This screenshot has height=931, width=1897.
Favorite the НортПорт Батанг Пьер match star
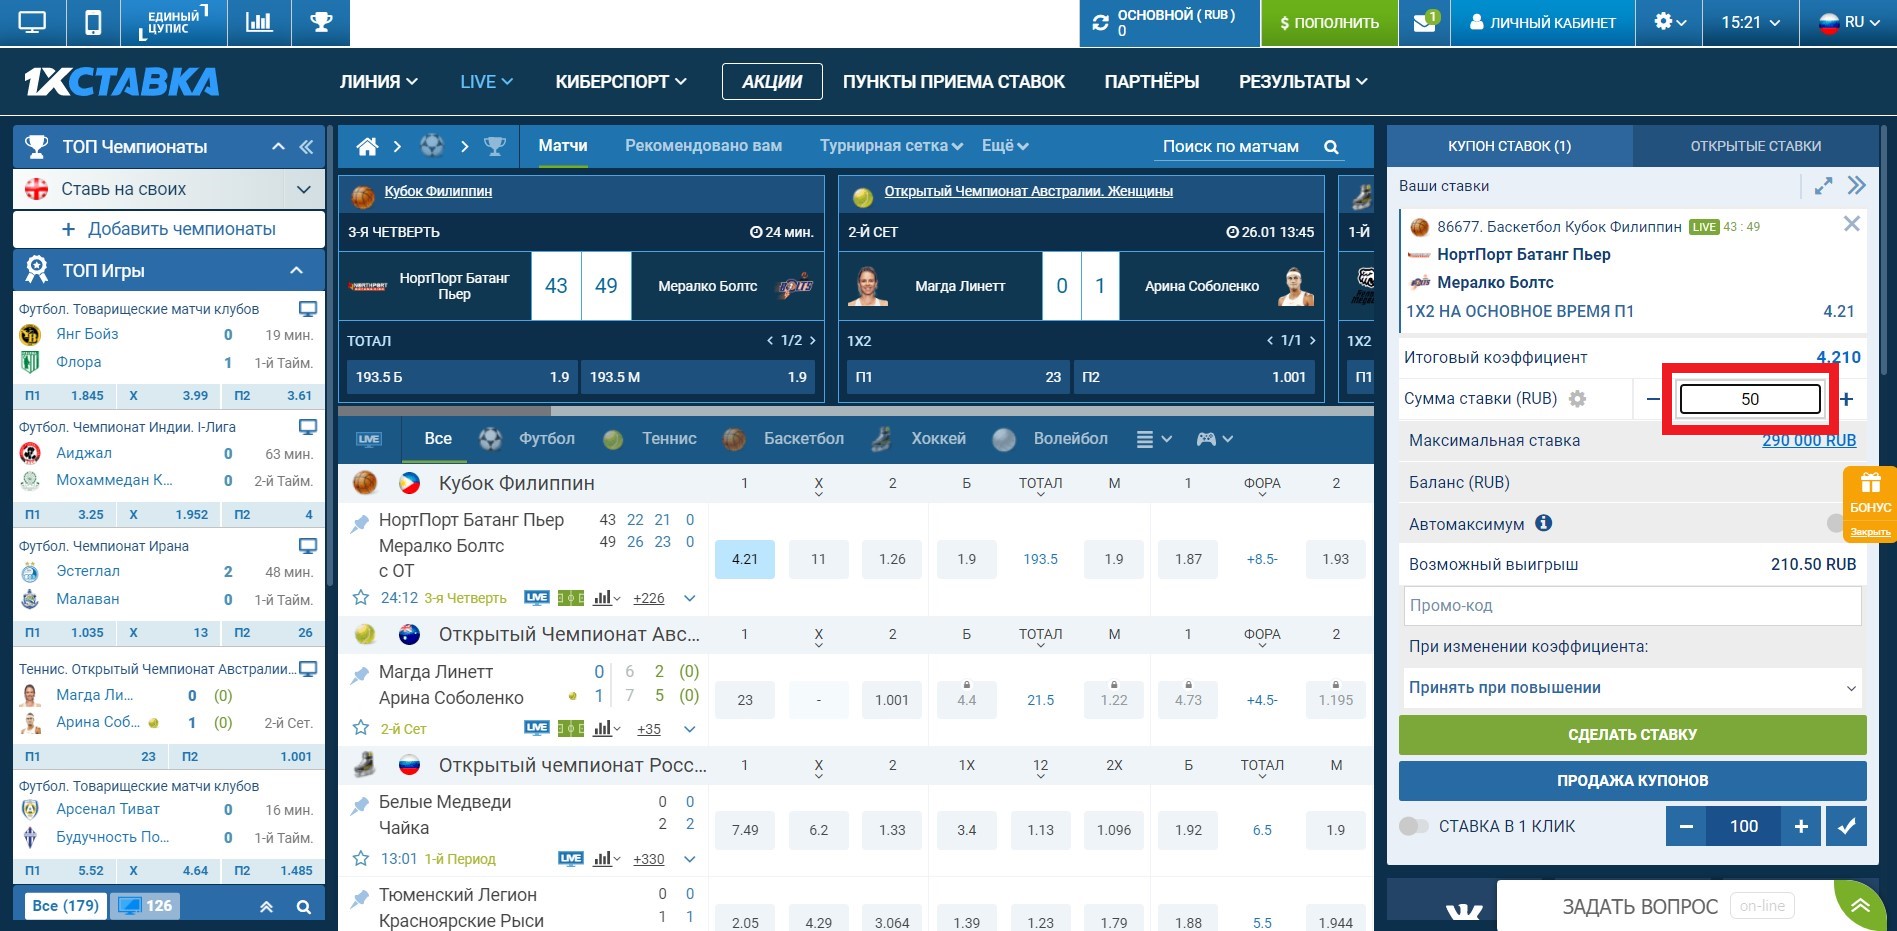click(361, 598)
